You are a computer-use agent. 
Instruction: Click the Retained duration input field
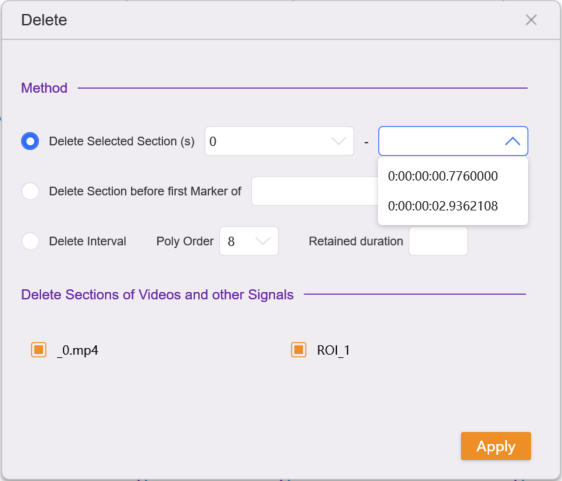point(438,241)
